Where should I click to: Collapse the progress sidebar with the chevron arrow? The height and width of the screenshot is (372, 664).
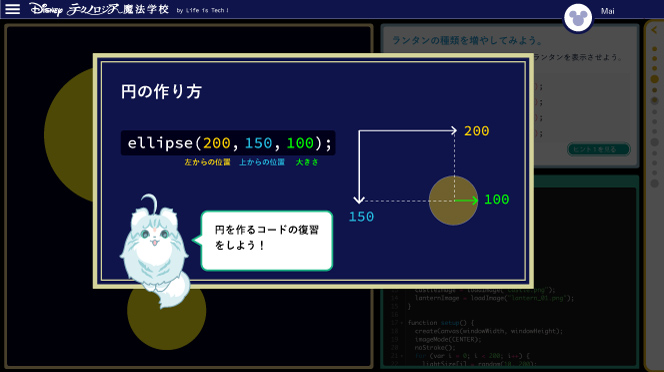click(x=654, y=30)
